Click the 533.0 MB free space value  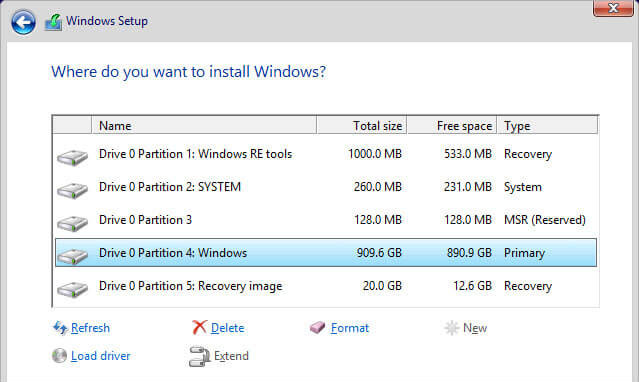(x=468, y=154)
